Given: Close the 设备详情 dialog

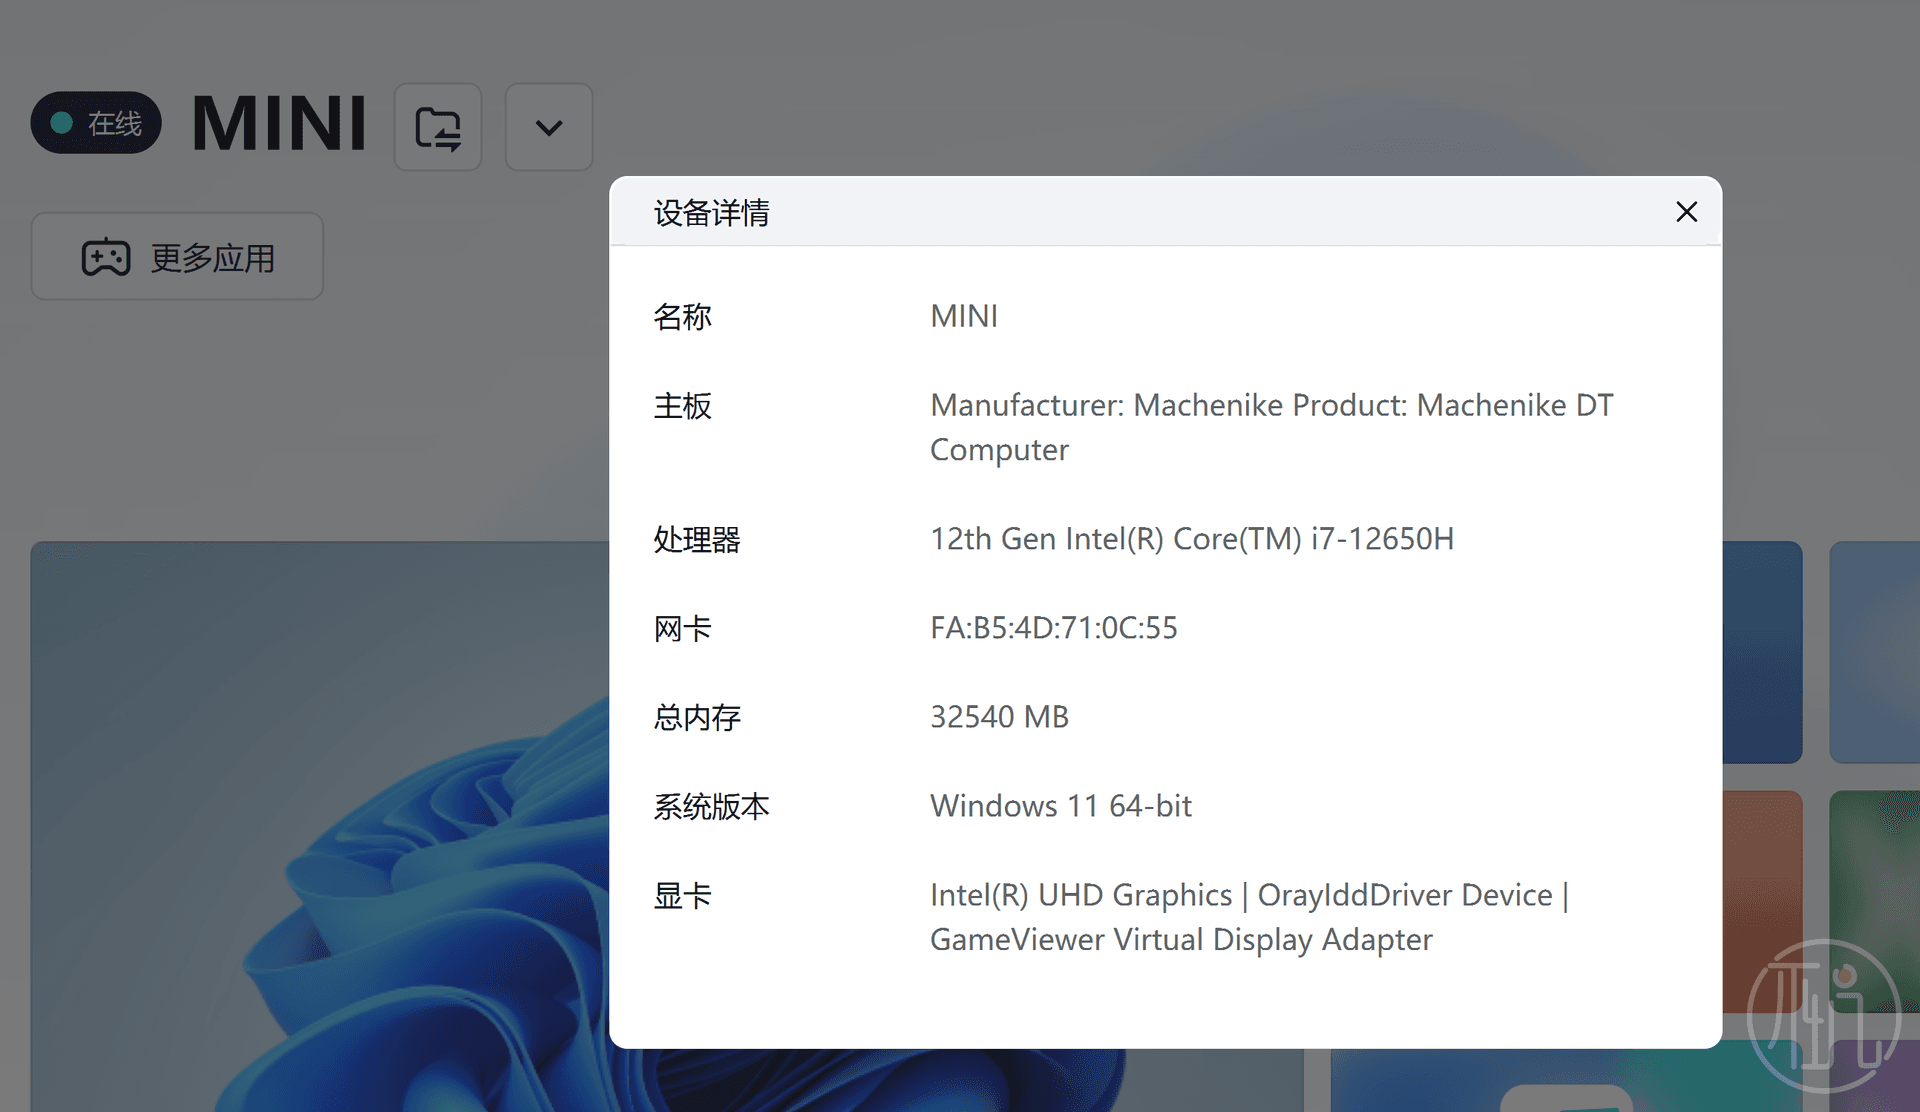Looking at the screenshot, I should 1686,212.
